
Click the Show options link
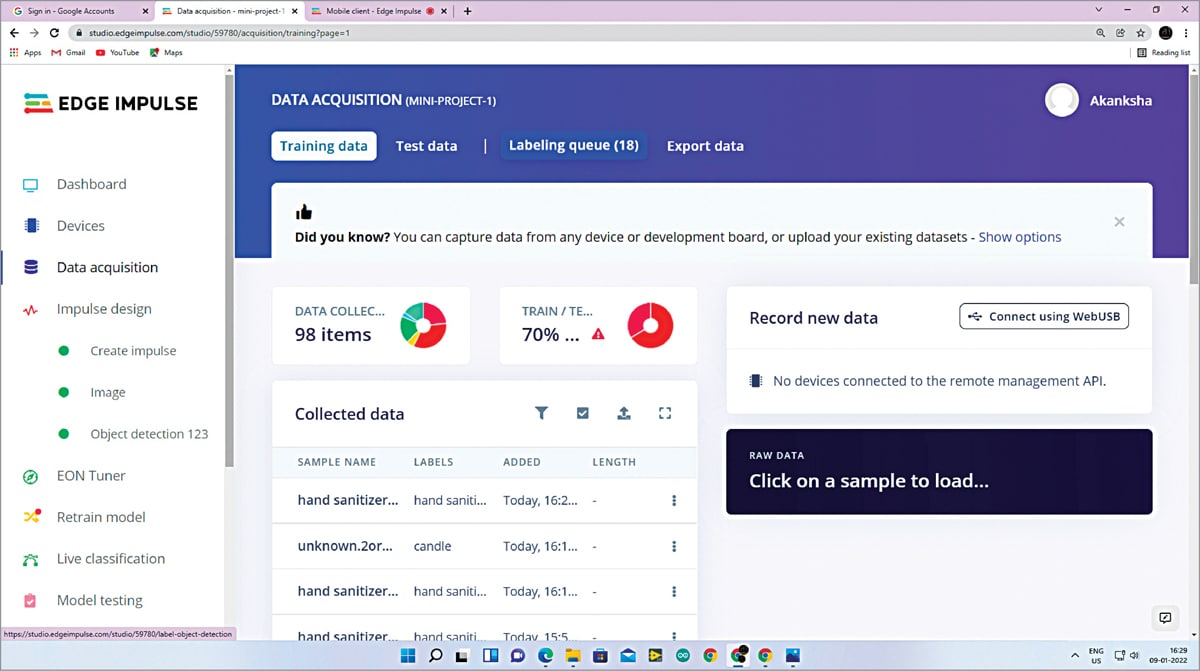(1019, 237)
